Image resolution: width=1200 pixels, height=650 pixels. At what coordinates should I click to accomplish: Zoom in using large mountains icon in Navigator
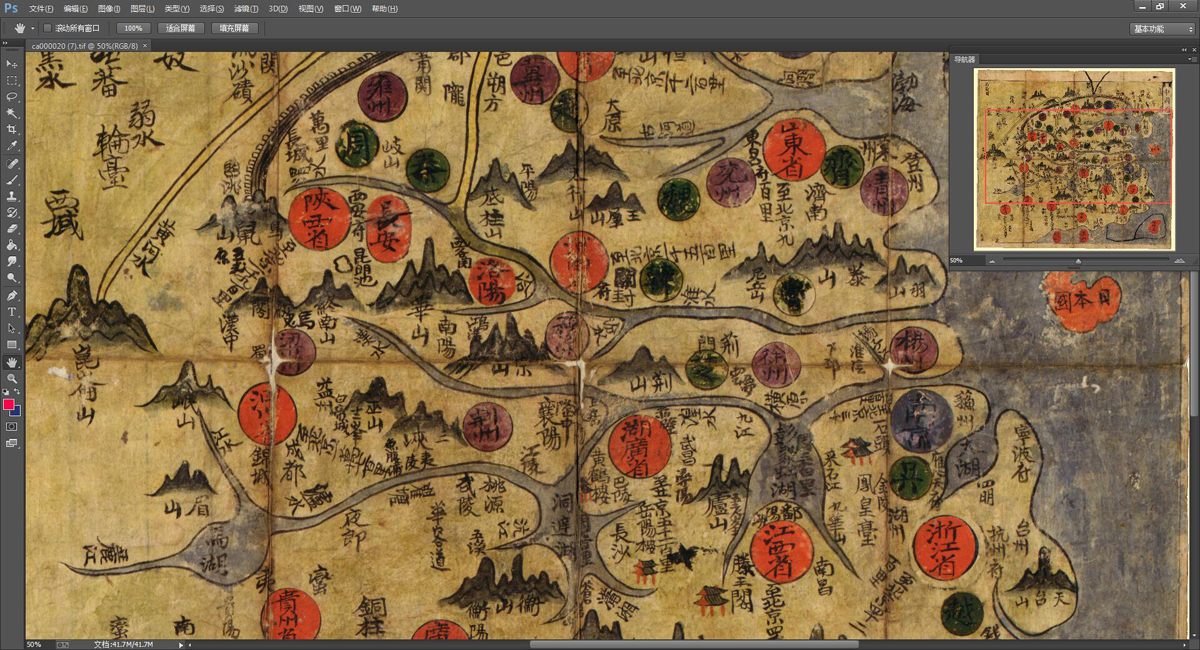click(x=1180, y=261)
